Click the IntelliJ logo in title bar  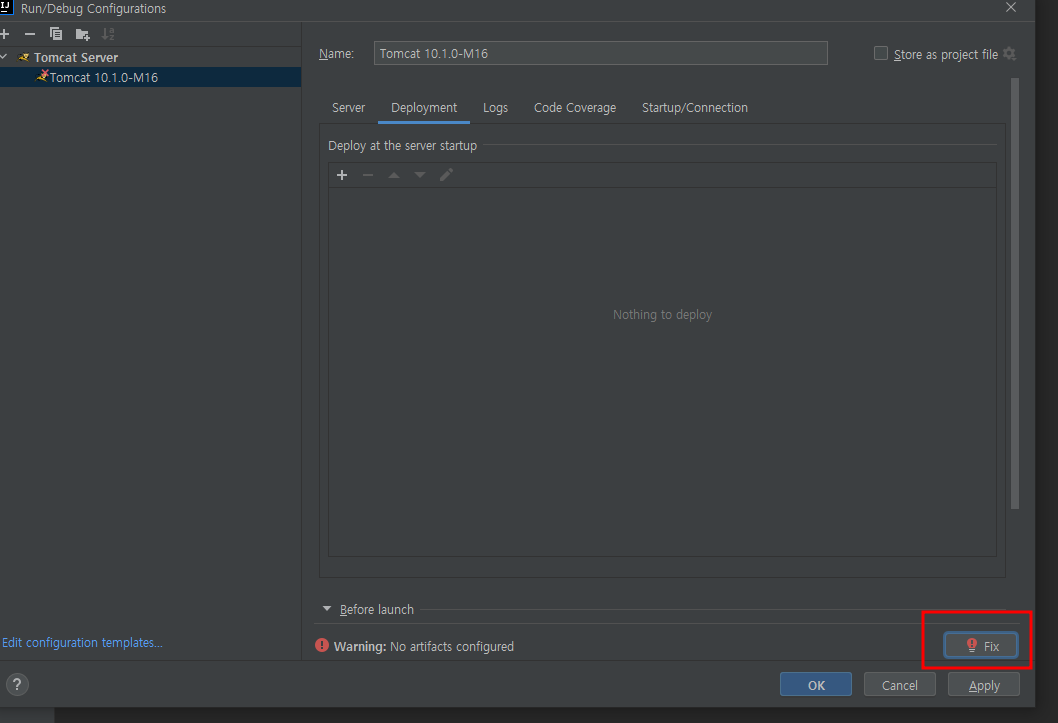[x=6, y=7]
